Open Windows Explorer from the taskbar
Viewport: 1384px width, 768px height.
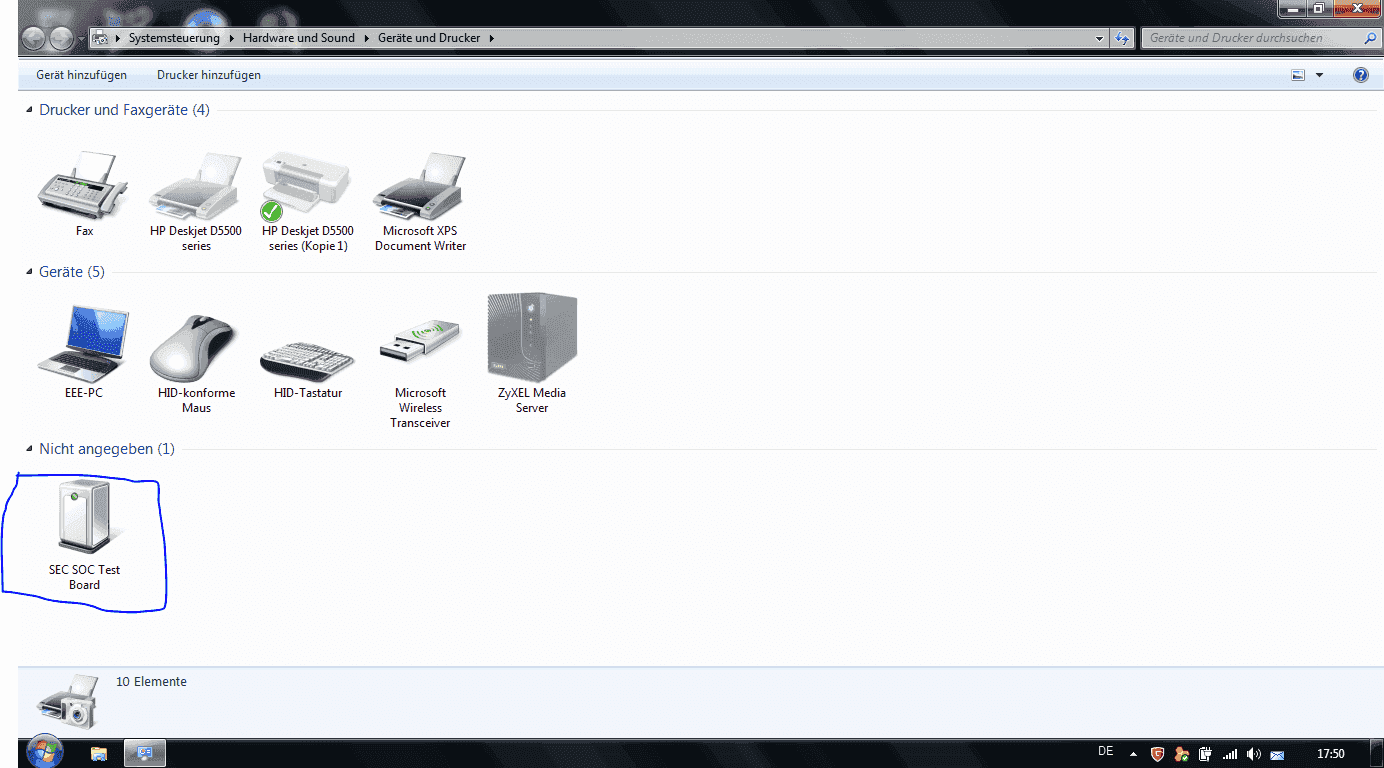click(99, 753)
